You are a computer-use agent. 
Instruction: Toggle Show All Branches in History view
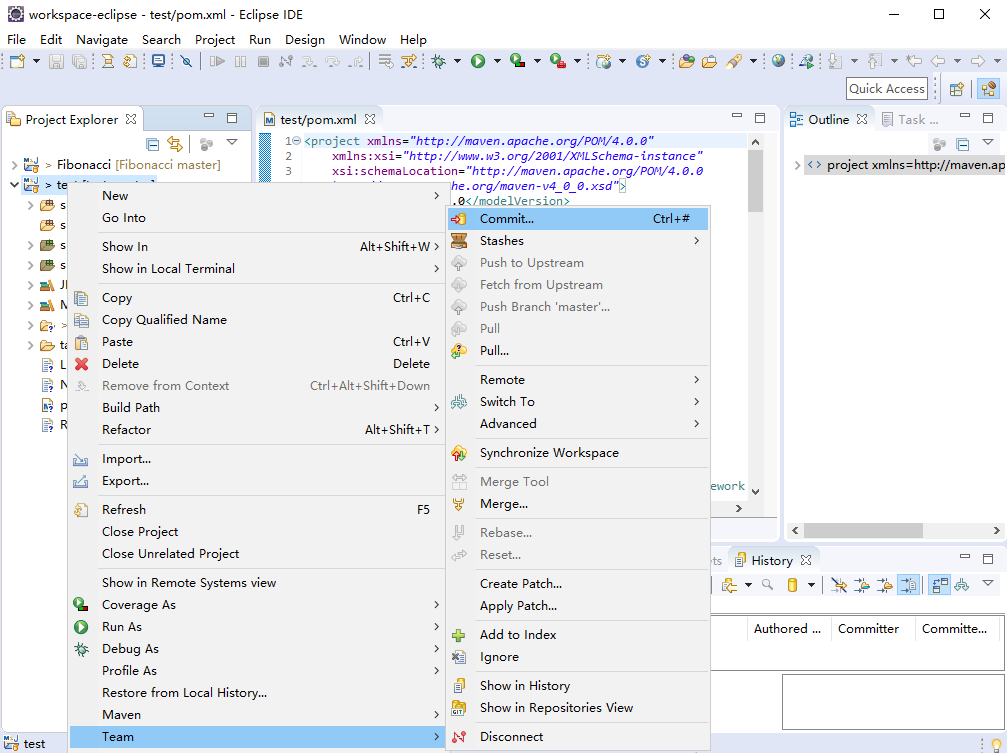(x=961, y=585)
